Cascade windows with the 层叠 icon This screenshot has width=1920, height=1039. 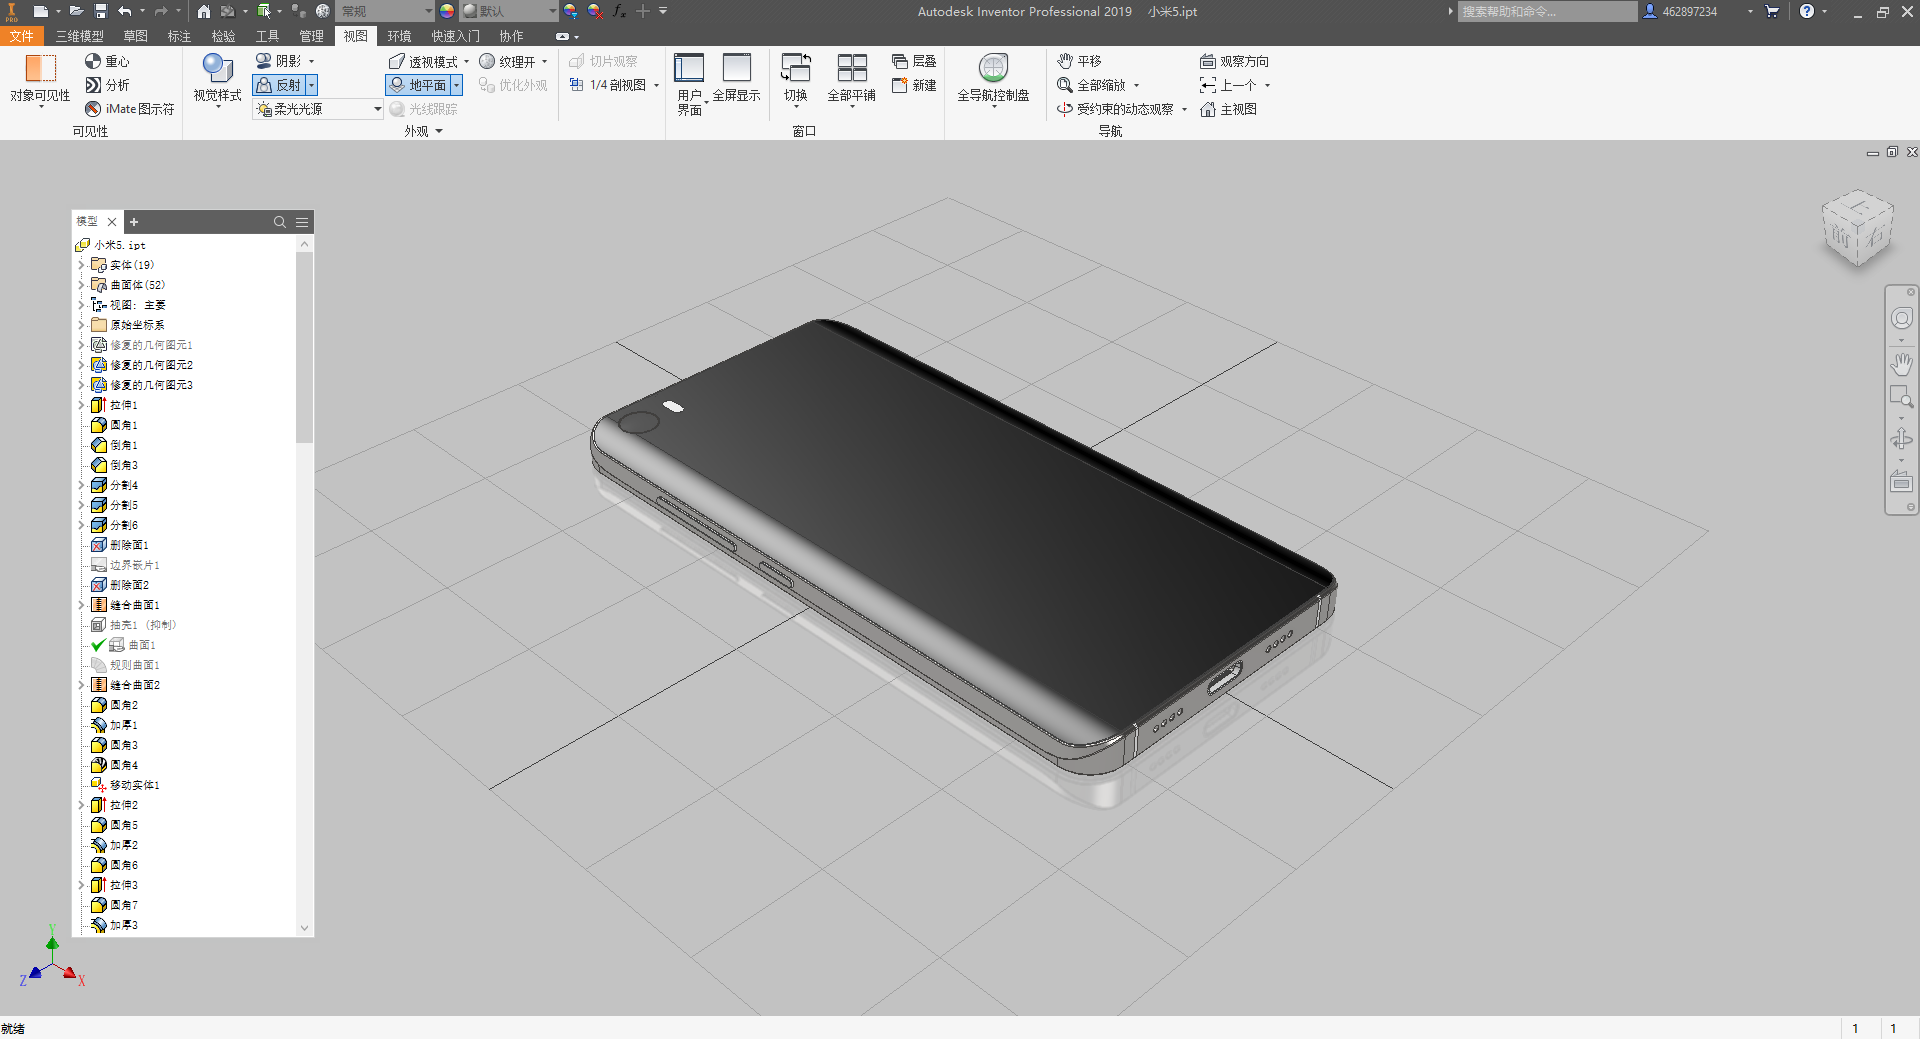pos(913,61)
